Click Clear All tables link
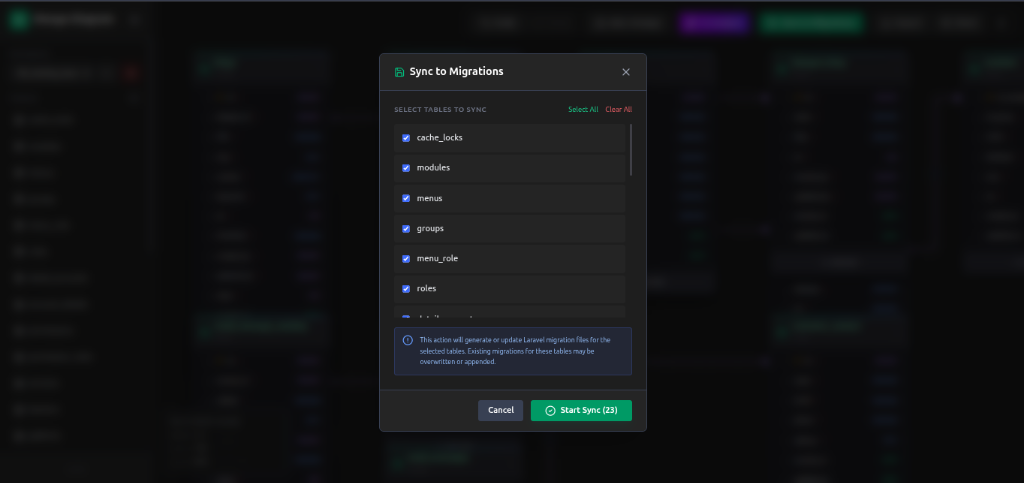Screen dimensions: 1024x483 618,109
